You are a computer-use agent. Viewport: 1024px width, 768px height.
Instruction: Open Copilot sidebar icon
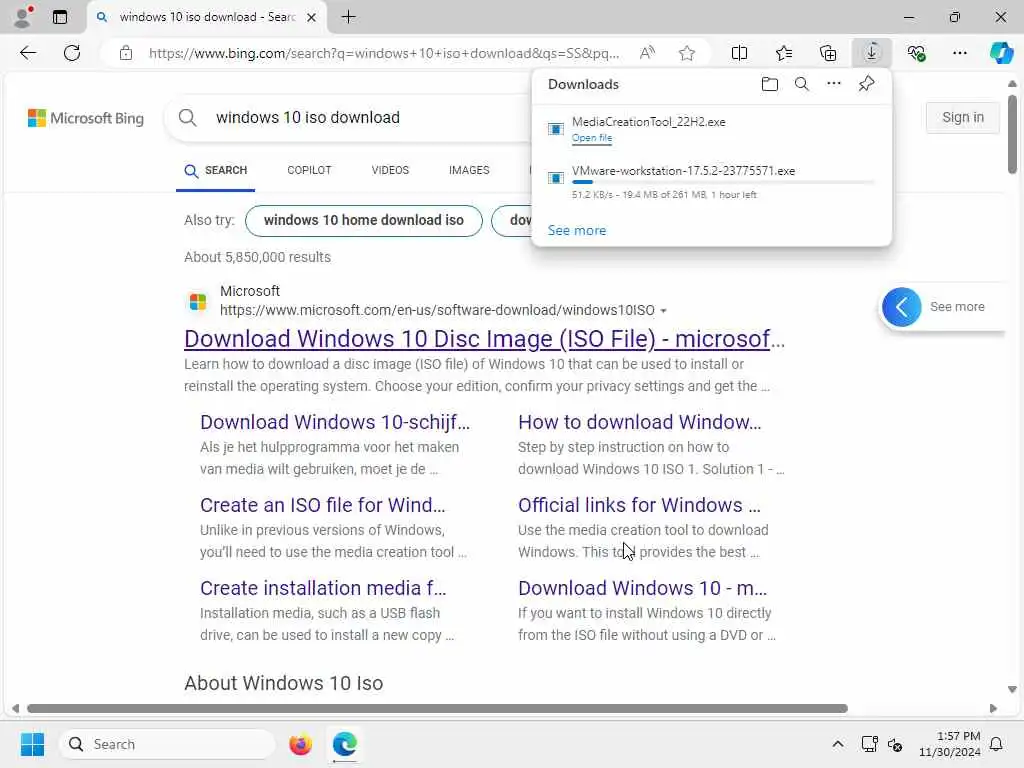(x=1001, y=53)
